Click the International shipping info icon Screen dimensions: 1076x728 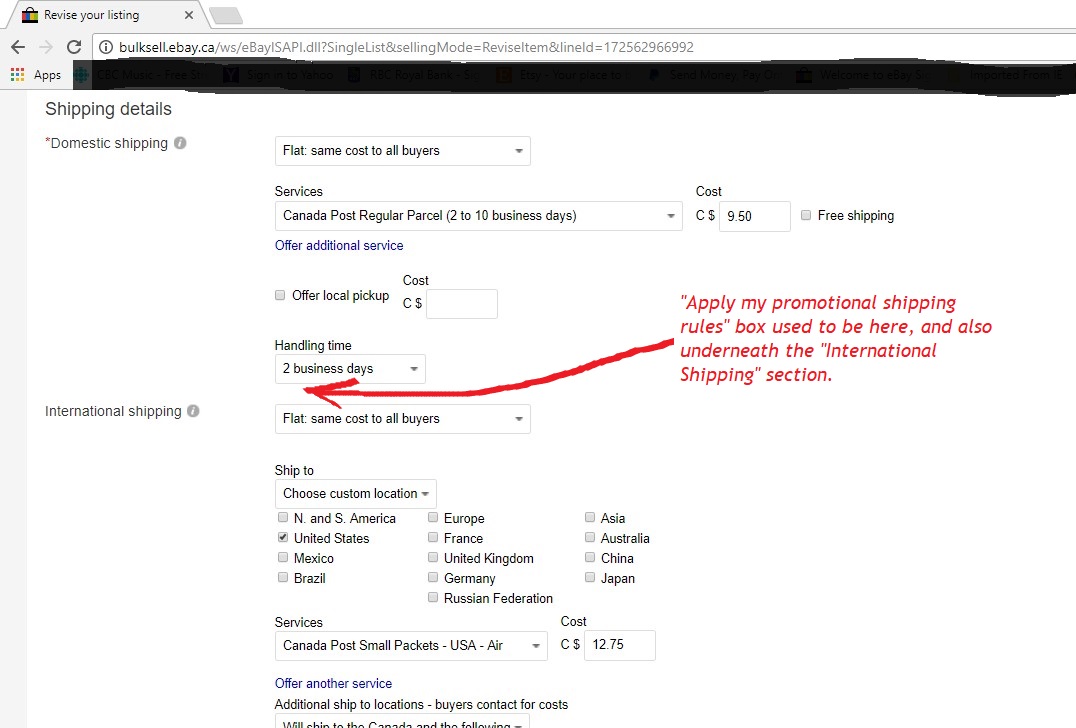coord(193,411)
